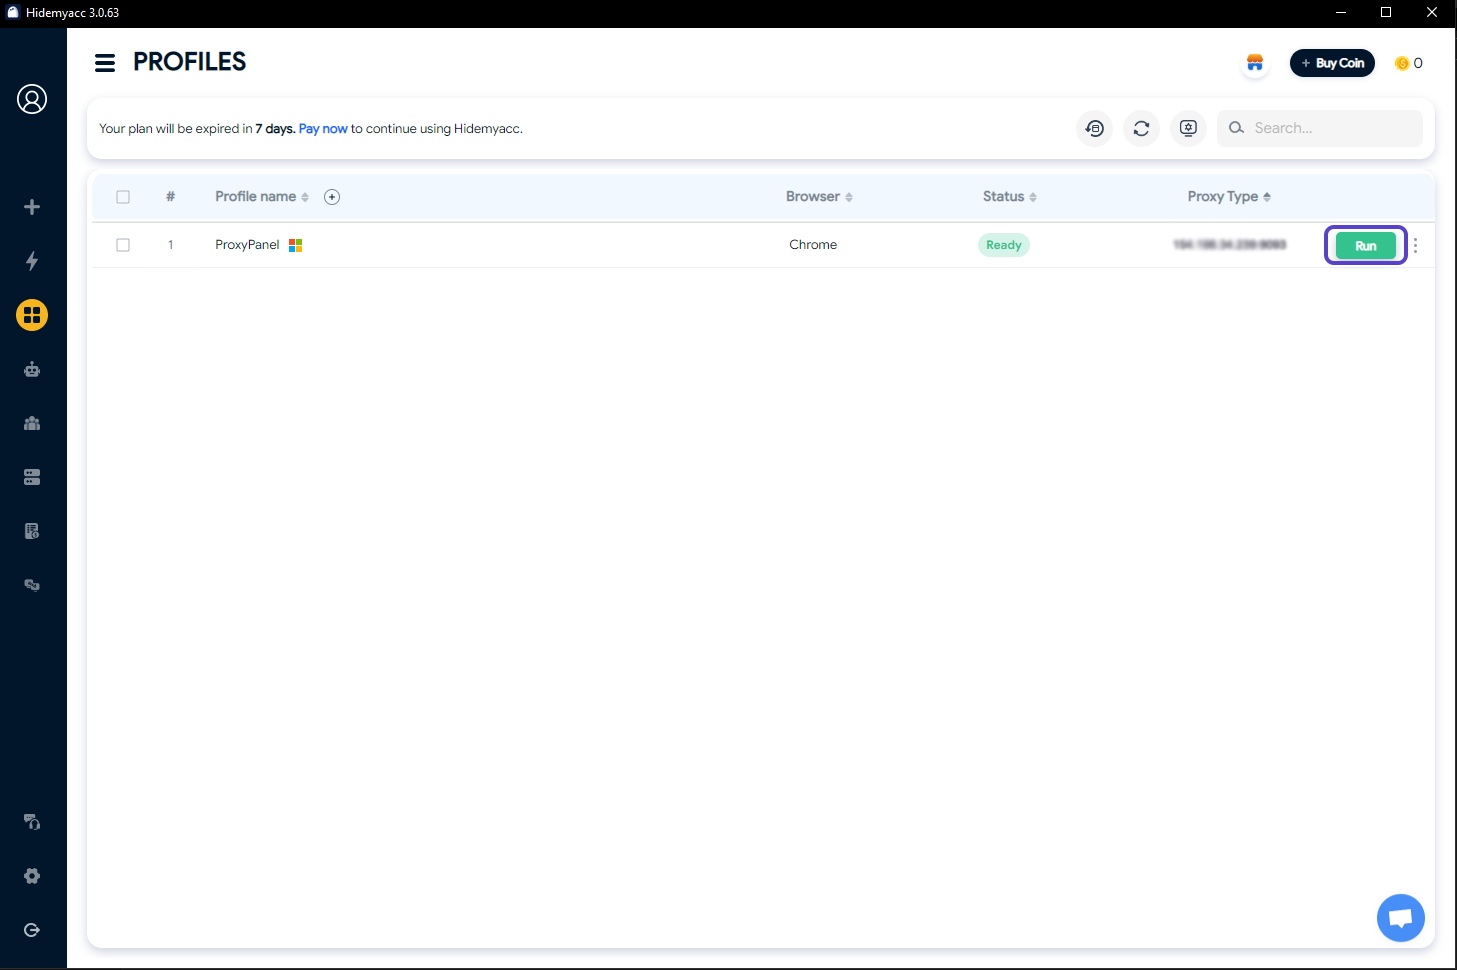Click the Pay now link

point(323,129)
